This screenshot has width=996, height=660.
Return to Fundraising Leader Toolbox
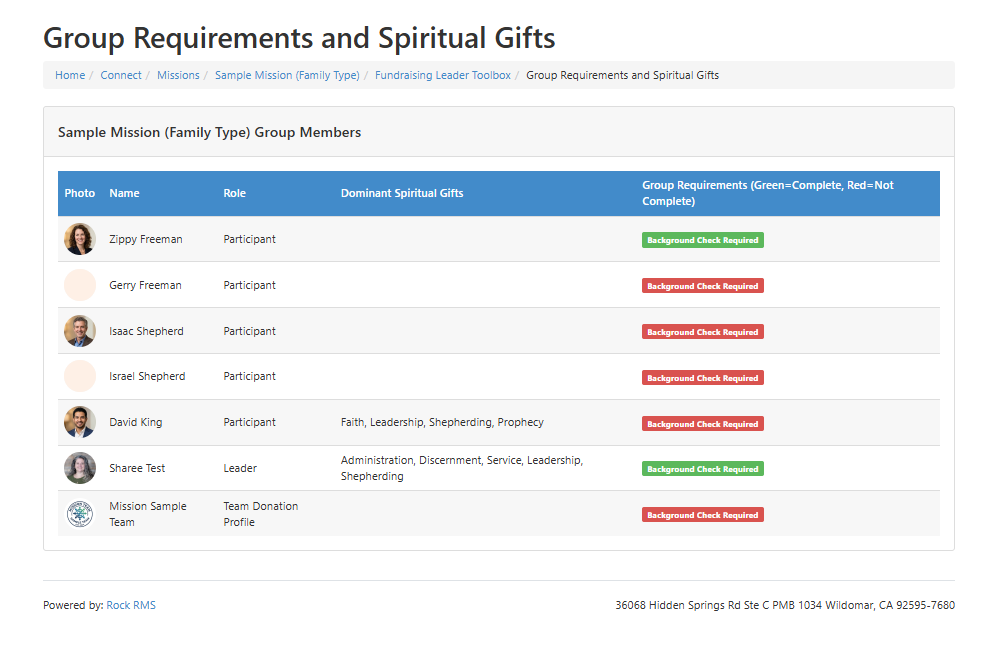[x=443, y=75]
